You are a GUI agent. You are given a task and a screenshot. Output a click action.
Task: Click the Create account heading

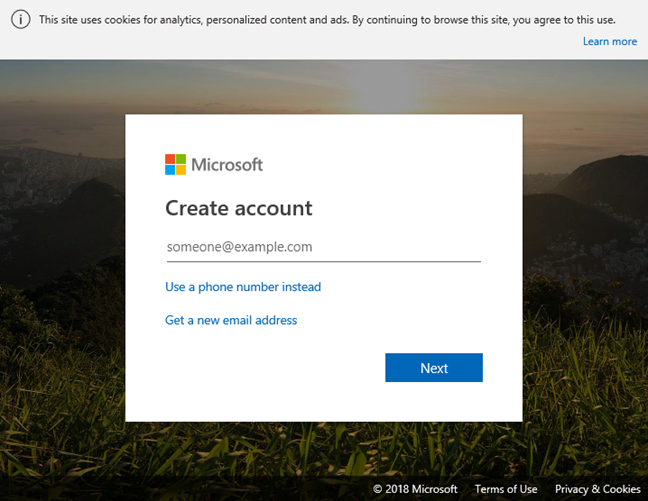[239, 208]
